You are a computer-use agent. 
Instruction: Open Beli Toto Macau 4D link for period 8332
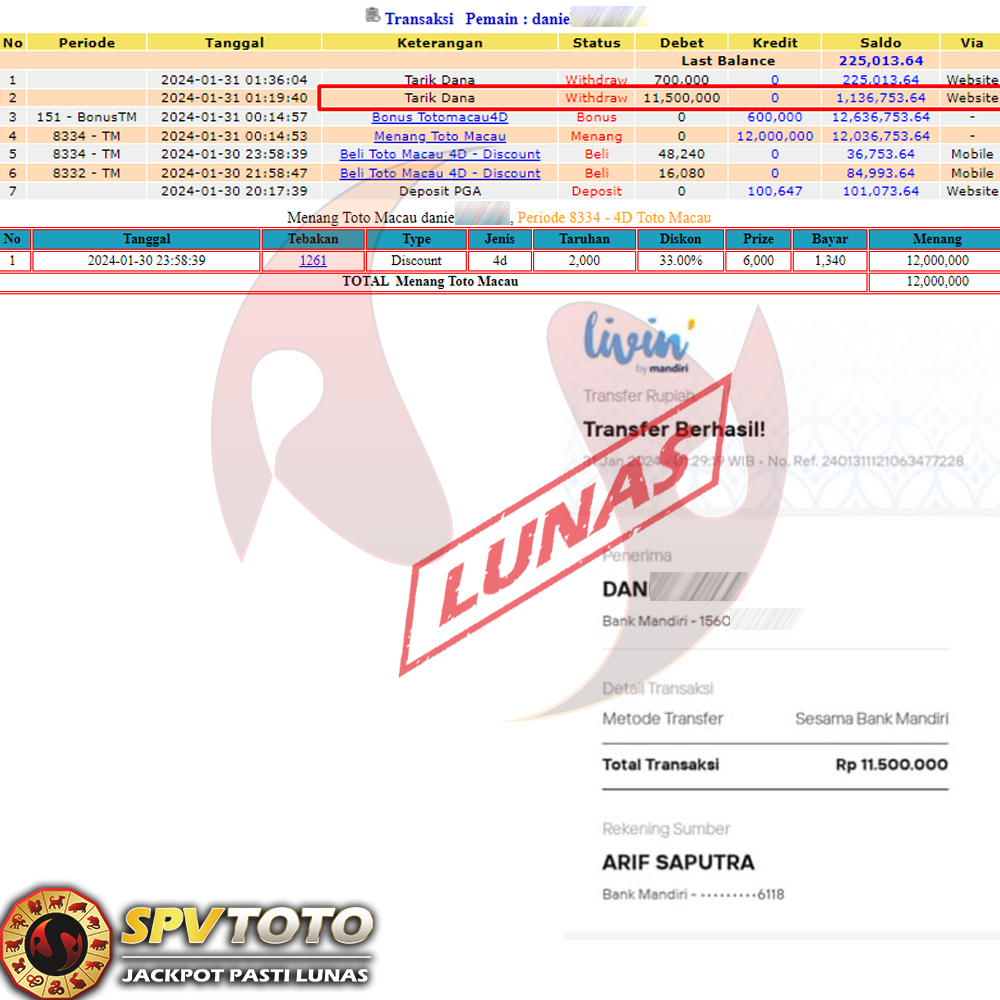click(x=440, y=173)
